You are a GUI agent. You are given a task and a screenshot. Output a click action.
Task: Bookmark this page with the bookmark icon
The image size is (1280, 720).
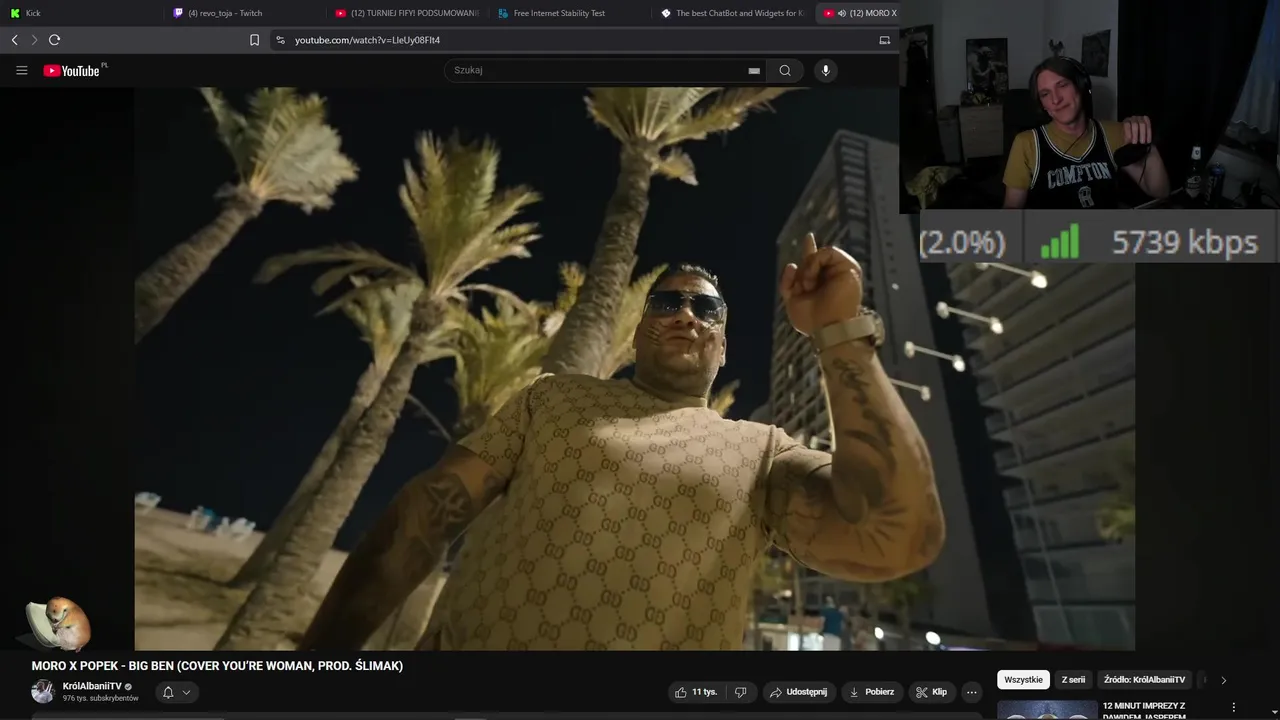[254, 40]
